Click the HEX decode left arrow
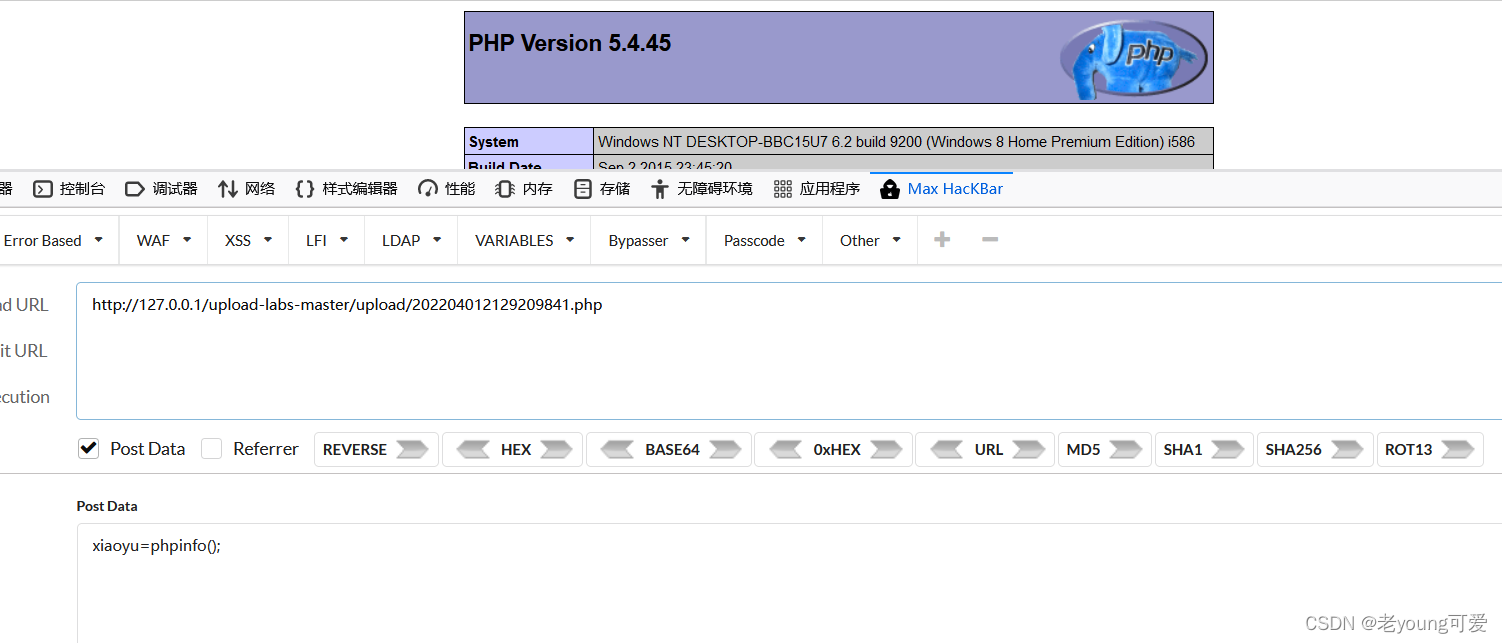The height and width of the screenshot is (643, 1502). (473, 450)
